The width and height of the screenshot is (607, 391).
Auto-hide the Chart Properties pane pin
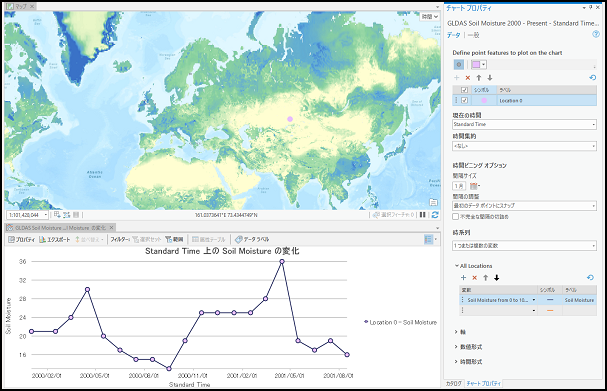pos(591,7)
